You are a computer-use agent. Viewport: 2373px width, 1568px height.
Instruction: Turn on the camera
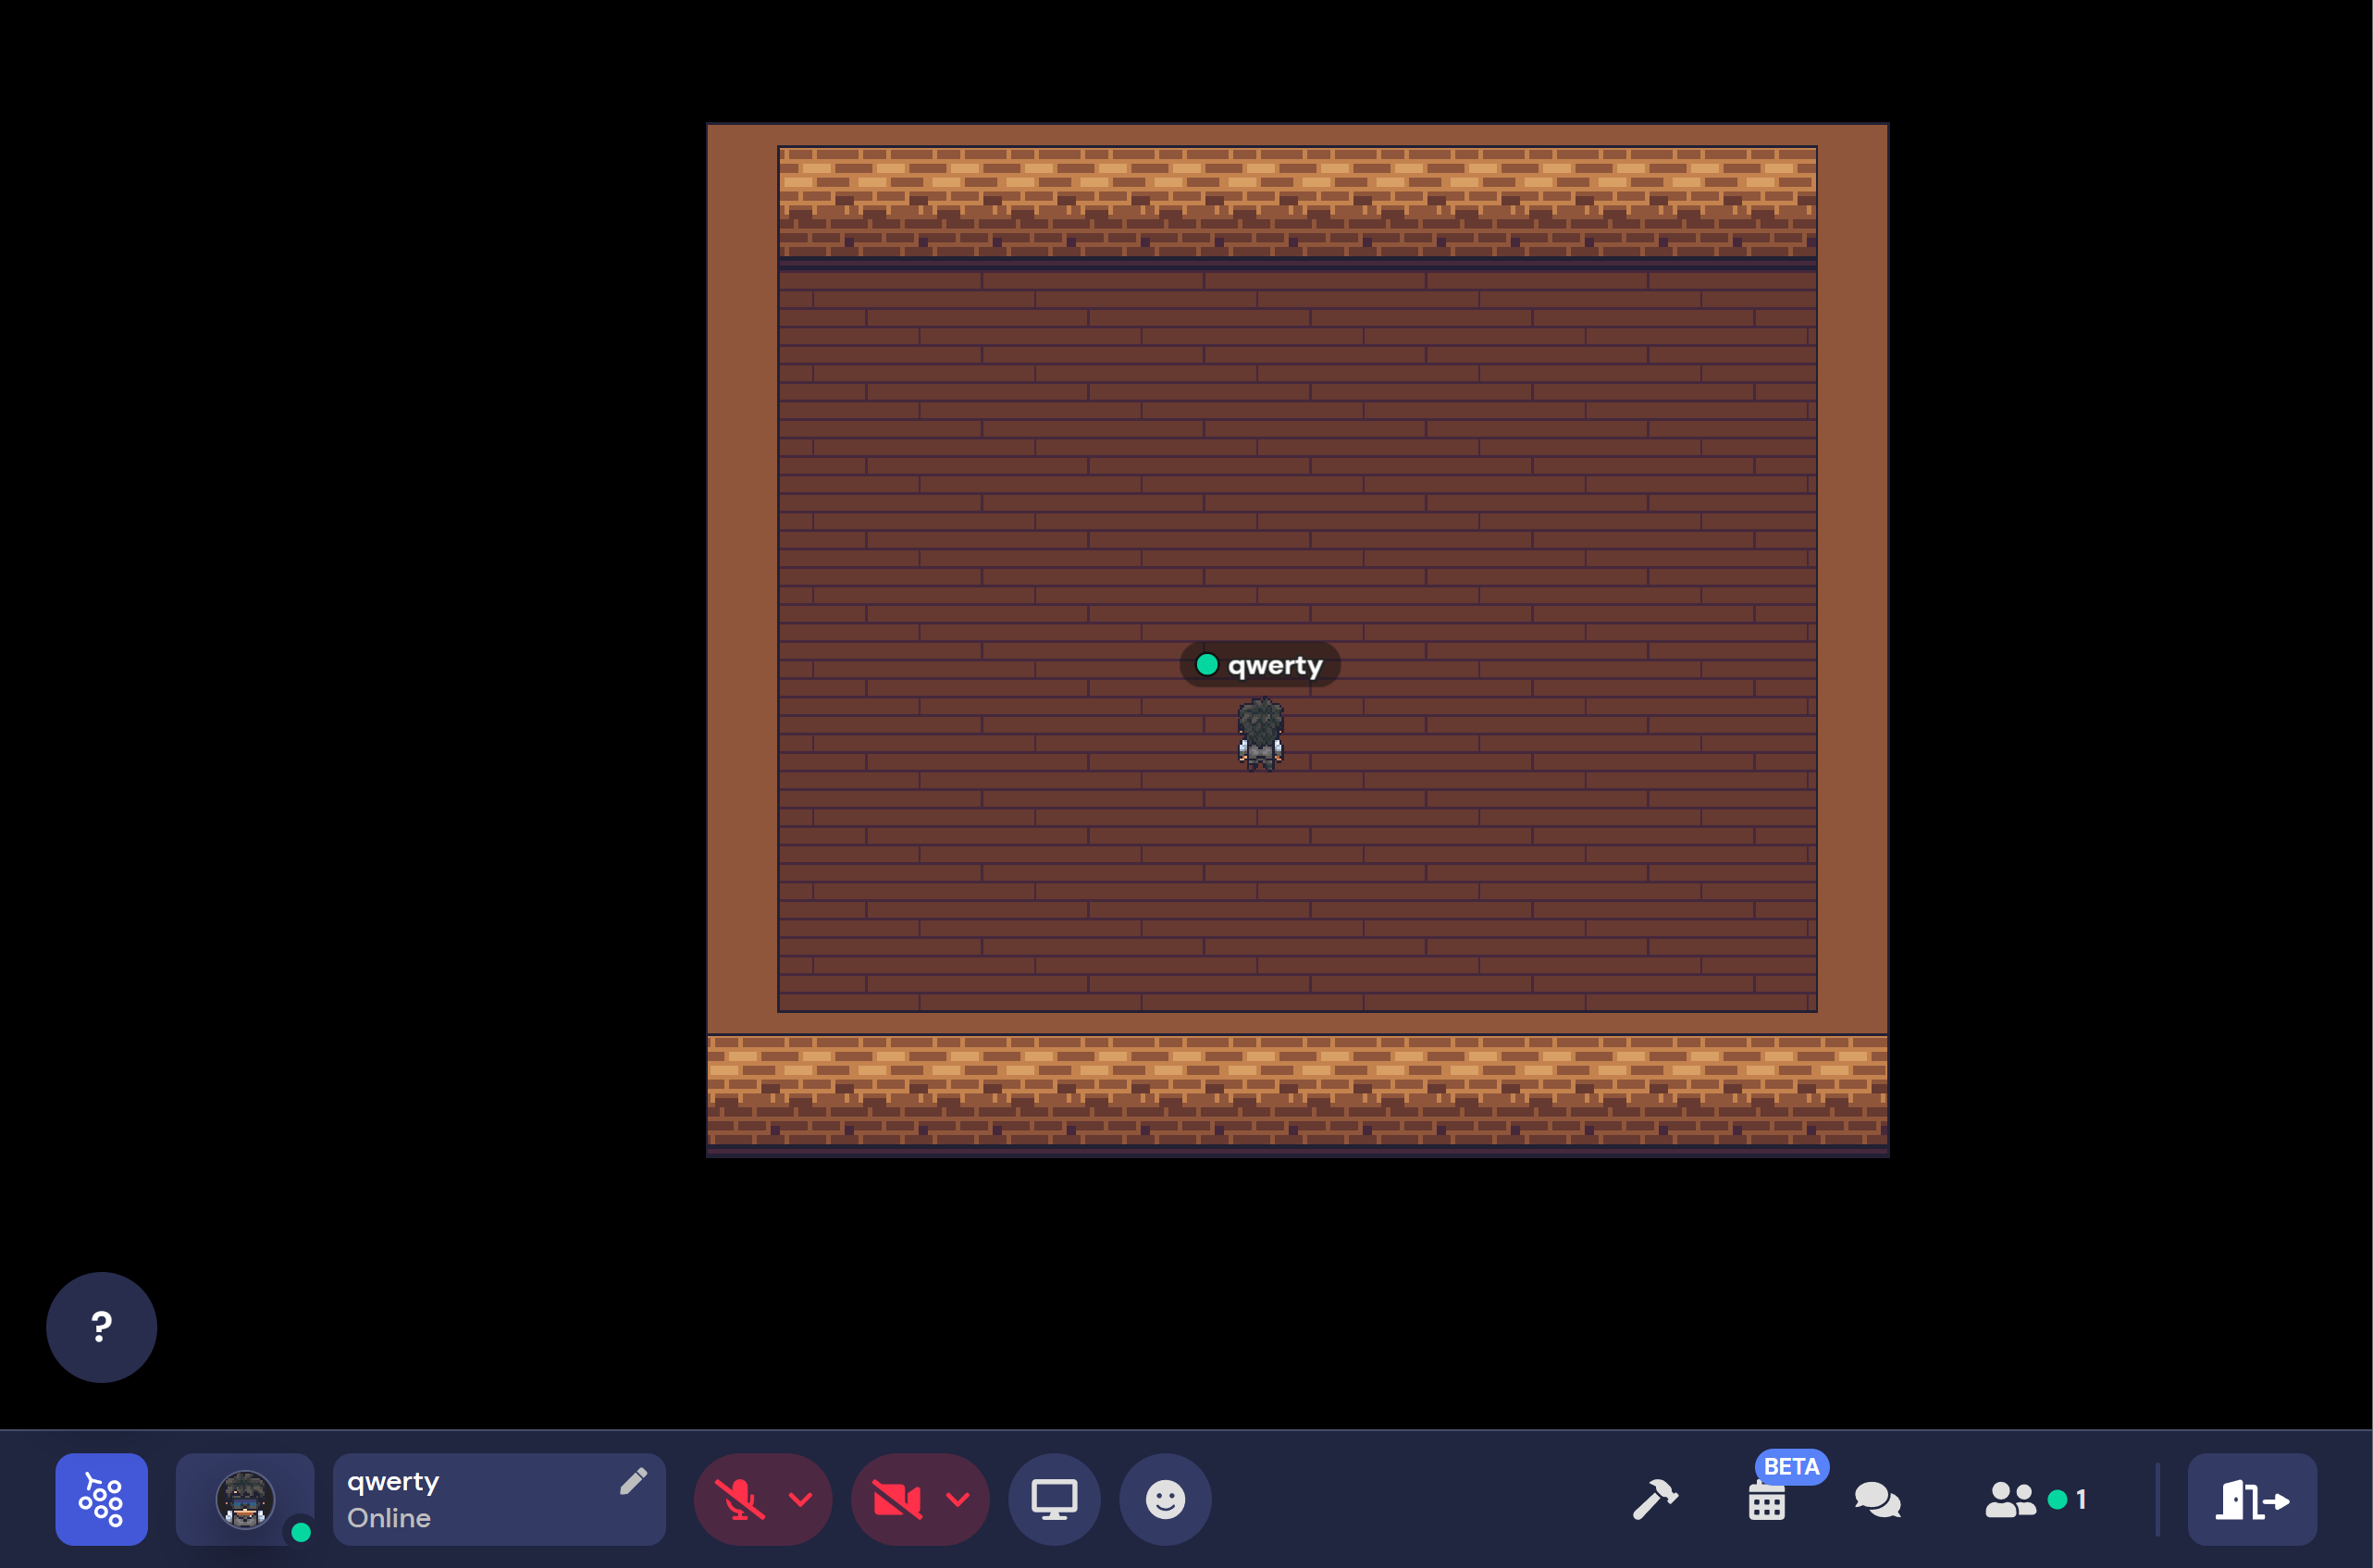[896, 1499]
